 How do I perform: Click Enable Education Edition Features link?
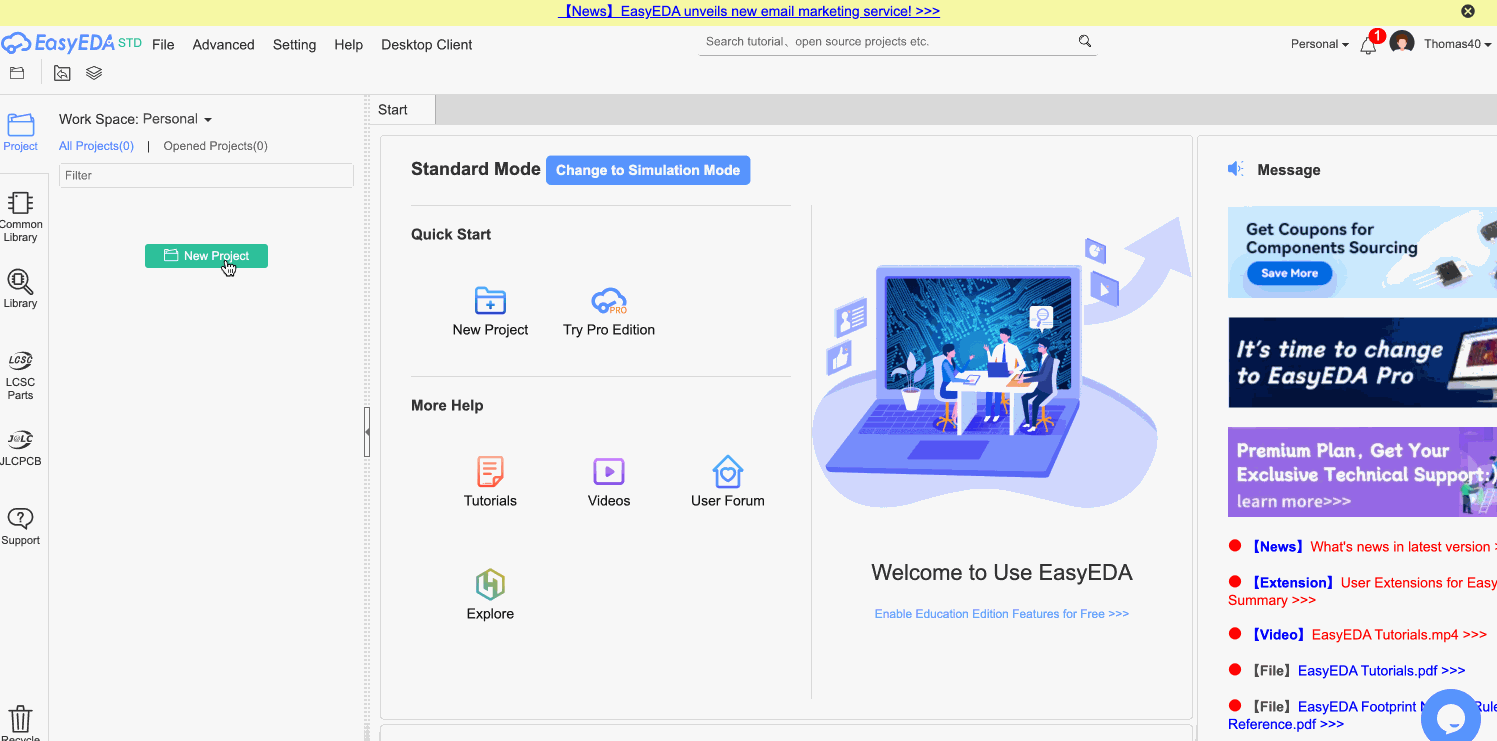(x=1001, y=614)
